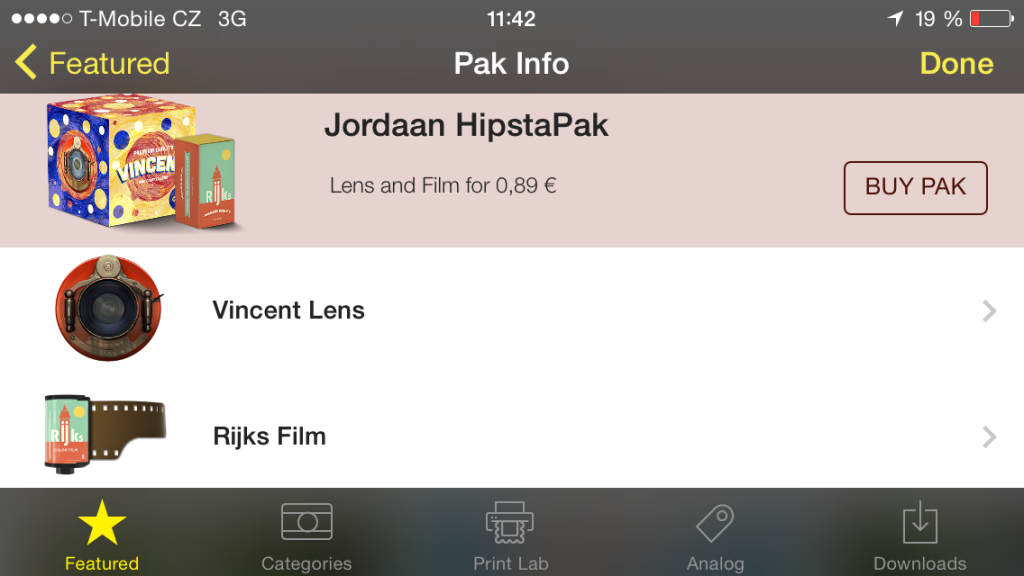
Task: Expand the Rijks Film row chevron
Action: point(989,437)
